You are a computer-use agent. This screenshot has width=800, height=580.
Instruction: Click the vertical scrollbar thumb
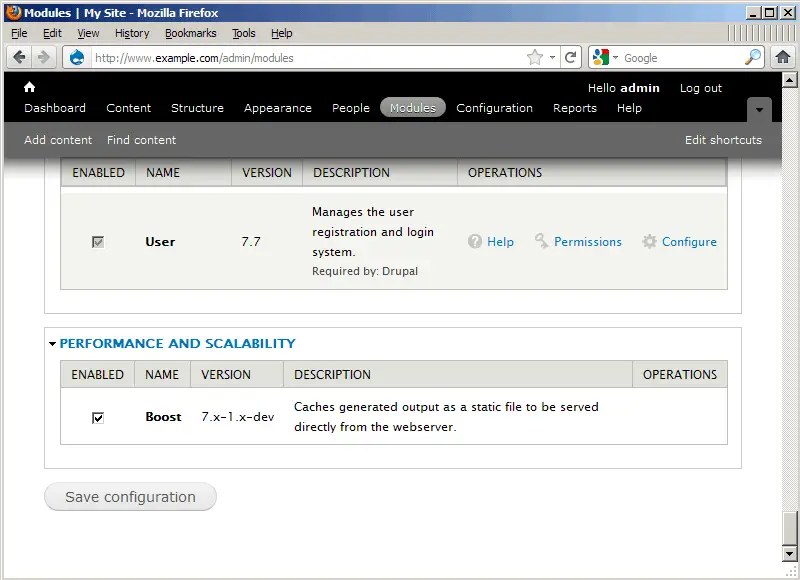pos(789,528)
